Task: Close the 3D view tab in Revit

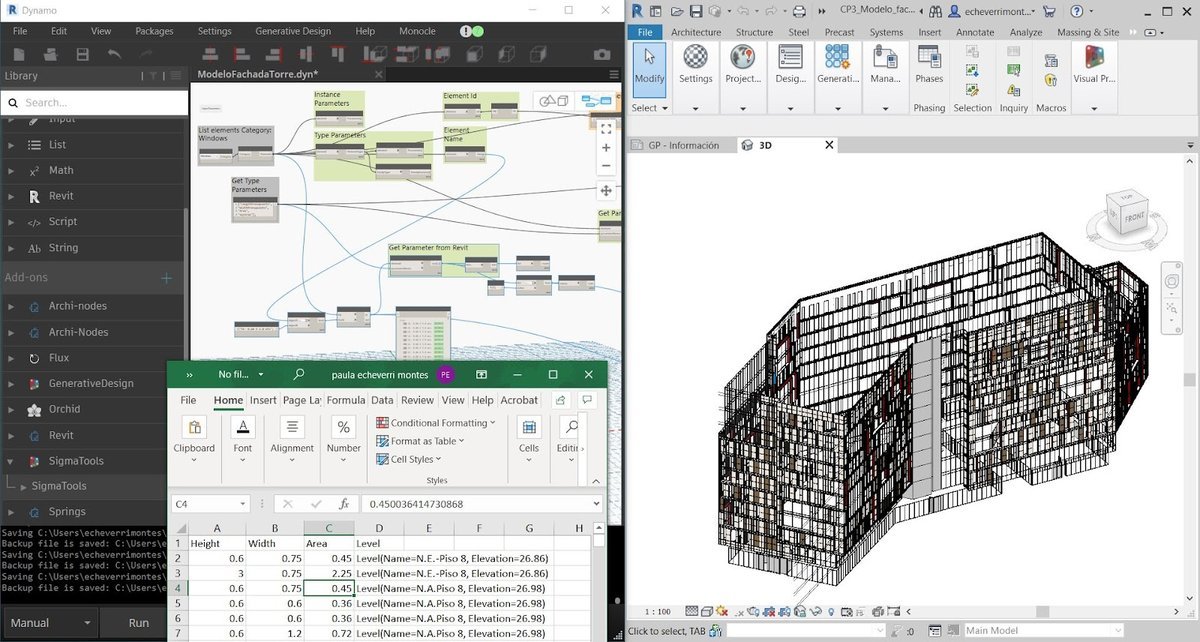Action: [x=828, y=145]
